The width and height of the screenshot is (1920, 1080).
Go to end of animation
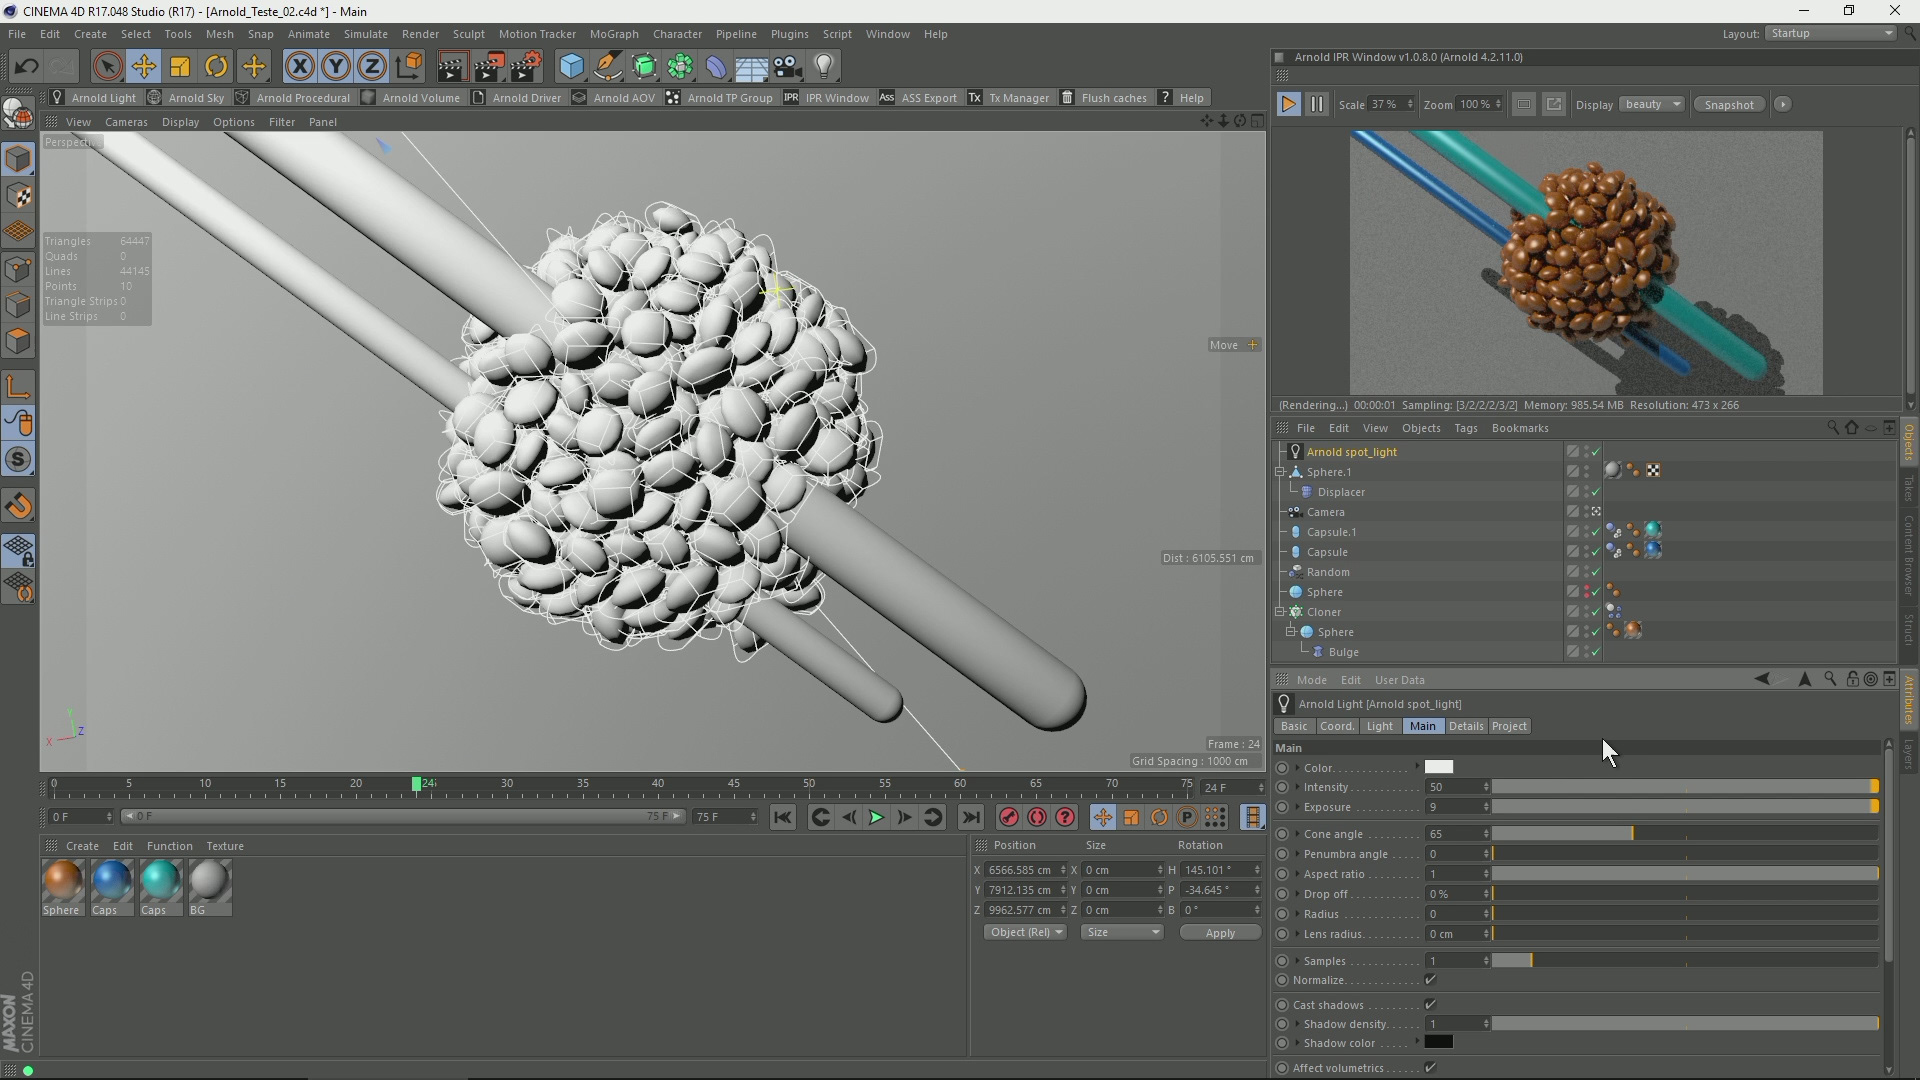click(971, 818)
